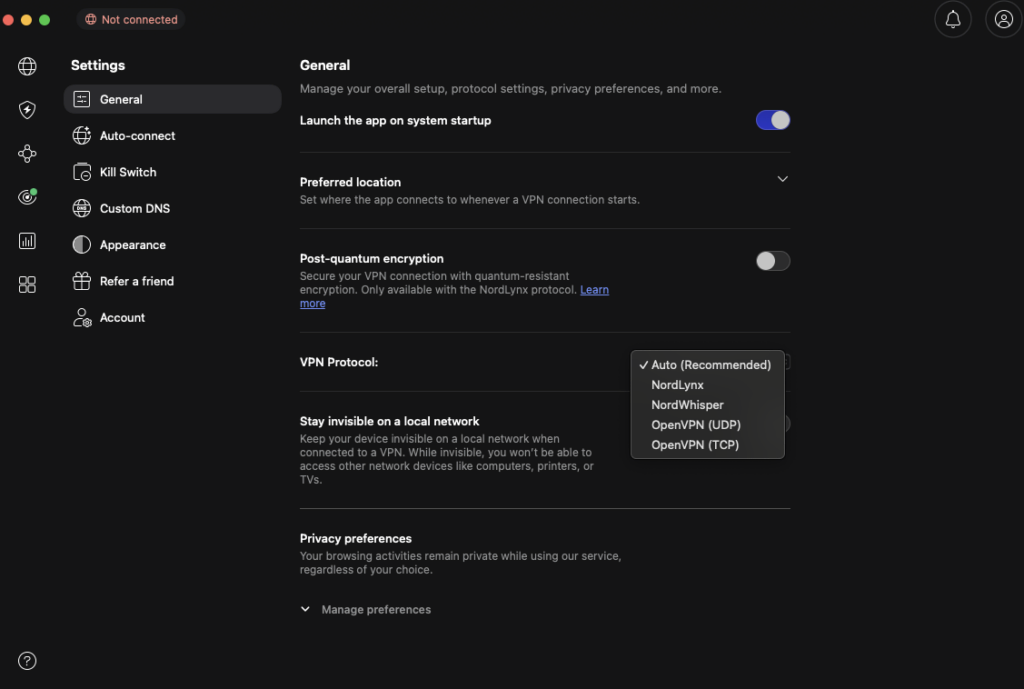Image resolution: width=1024 pixels, height=689 pixels.
Task: Disable Launch the app on system startup
Action: tap(773, 120)
